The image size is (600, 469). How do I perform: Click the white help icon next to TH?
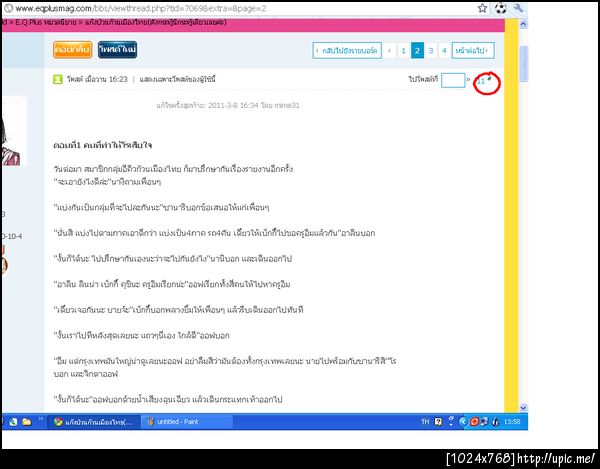pyautogui.click(x=439, y=422)
